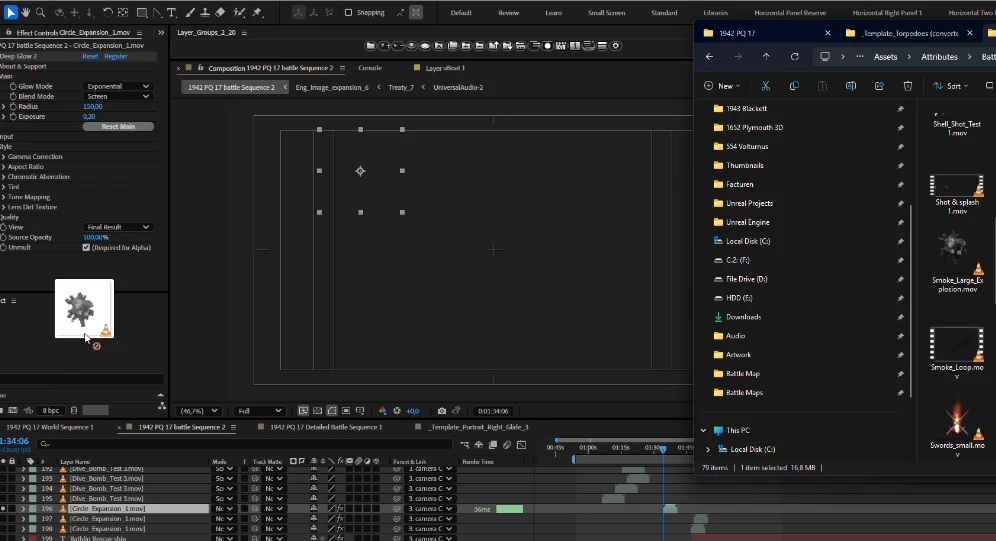Toggle the Snapping checkbox
996x541 pixels.
[x=348, y=13]
